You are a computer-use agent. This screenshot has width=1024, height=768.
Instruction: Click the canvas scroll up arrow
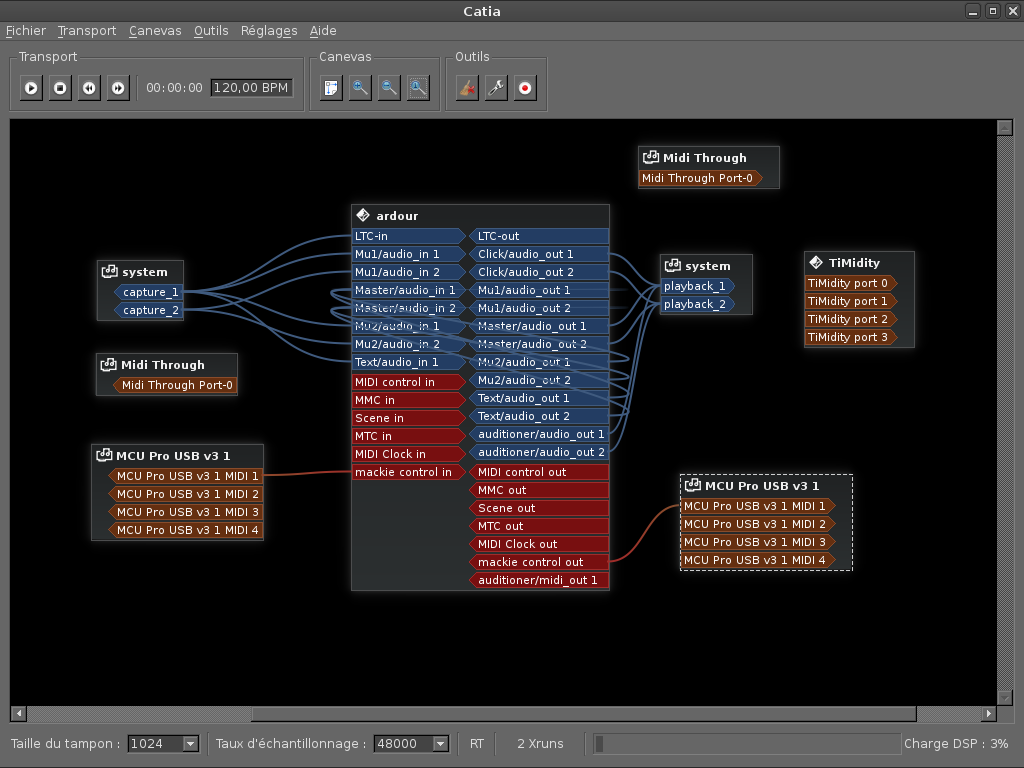[x=1005, y=127]
